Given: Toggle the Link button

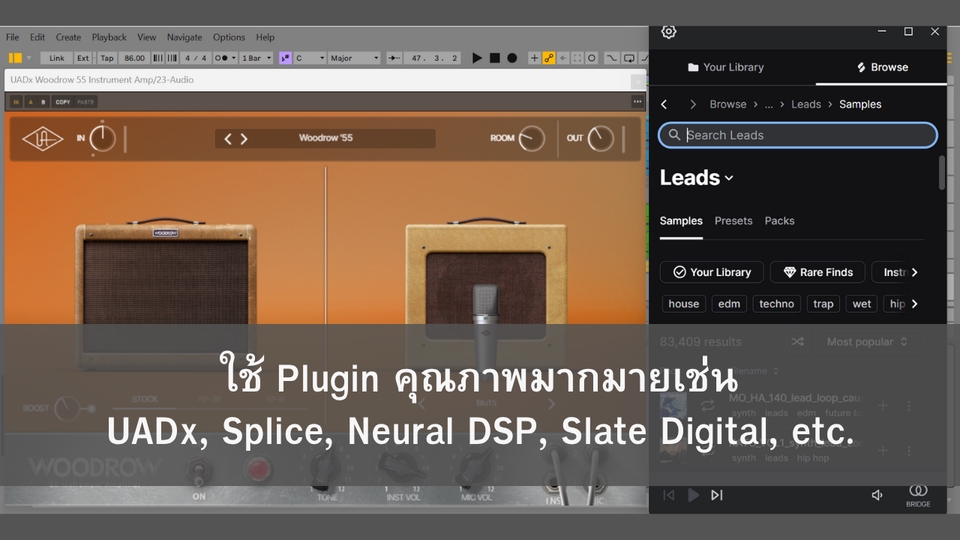Looking at the screenshot, I should click(x=56, y=58).
